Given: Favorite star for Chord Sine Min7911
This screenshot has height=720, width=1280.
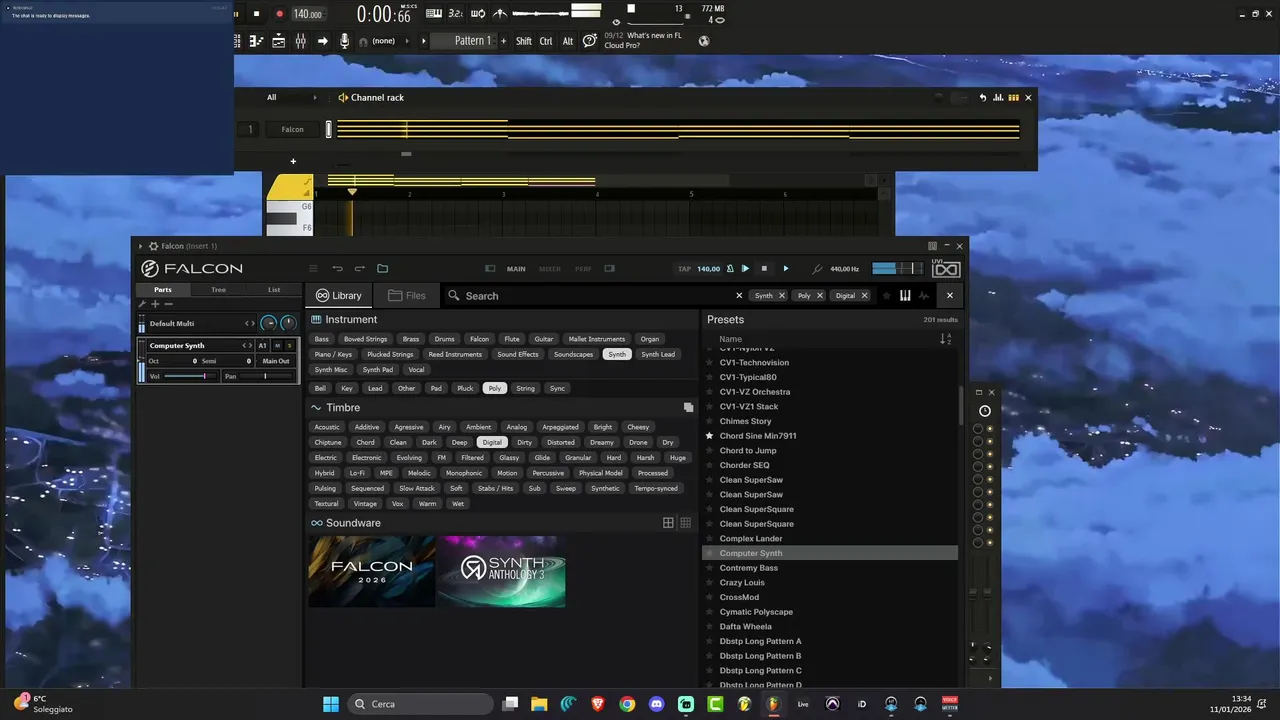Looking at the screenshot, I should coord(710,436).
